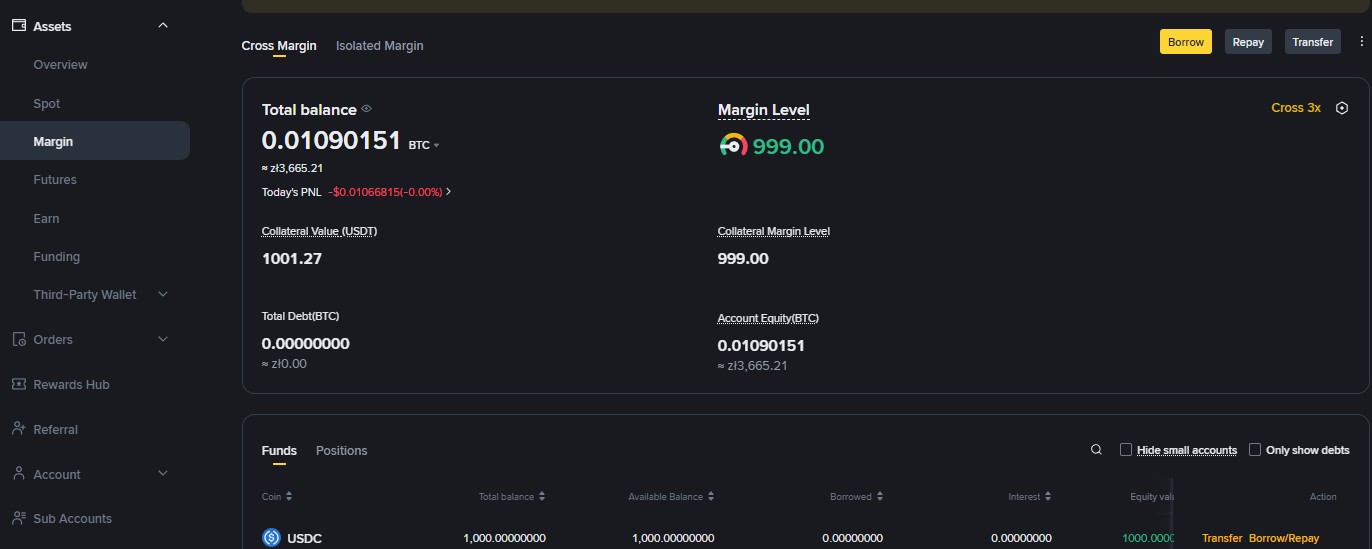Open the BTC currency unit dropdown
Viewport: 1372px width, 549px height.
pos(424,145)
